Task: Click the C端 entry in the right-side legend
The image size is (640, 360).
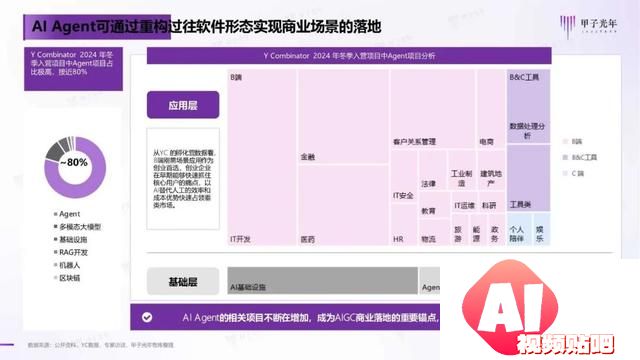Action: click(x=573, y=173)
